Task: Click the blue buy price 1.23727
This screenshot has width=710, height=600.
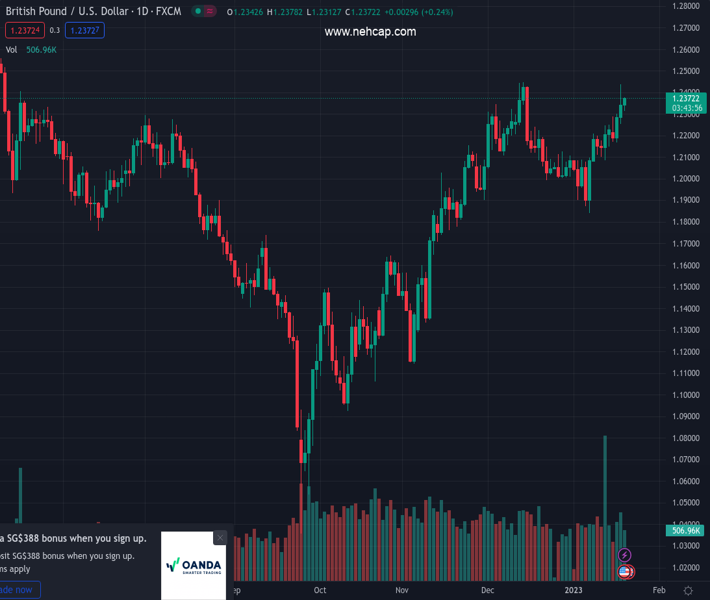Action: click(x=84, y=31)
